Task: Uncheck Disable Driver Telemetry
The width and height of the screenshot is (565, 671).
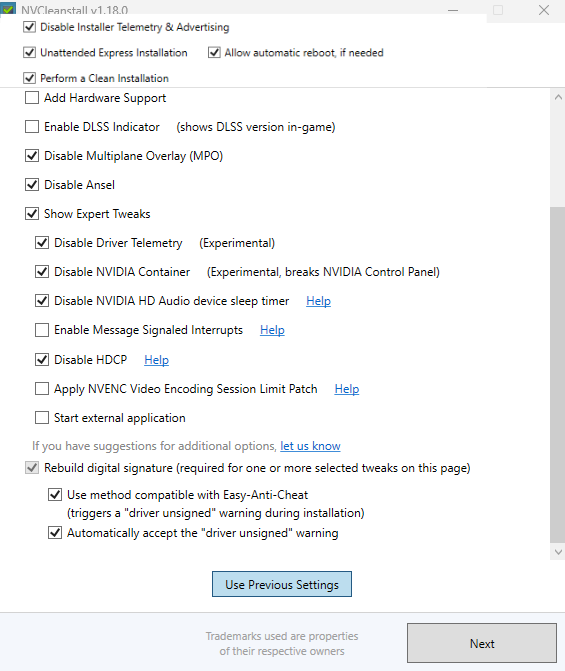Action: point(42,243)
